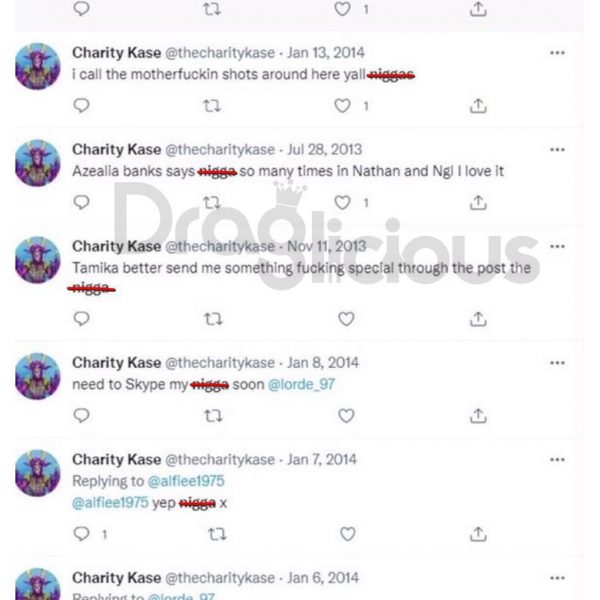The image size is (600, 600).
Task: Like the Jan 8, 2014 tweet
Action: pos(346,416)
